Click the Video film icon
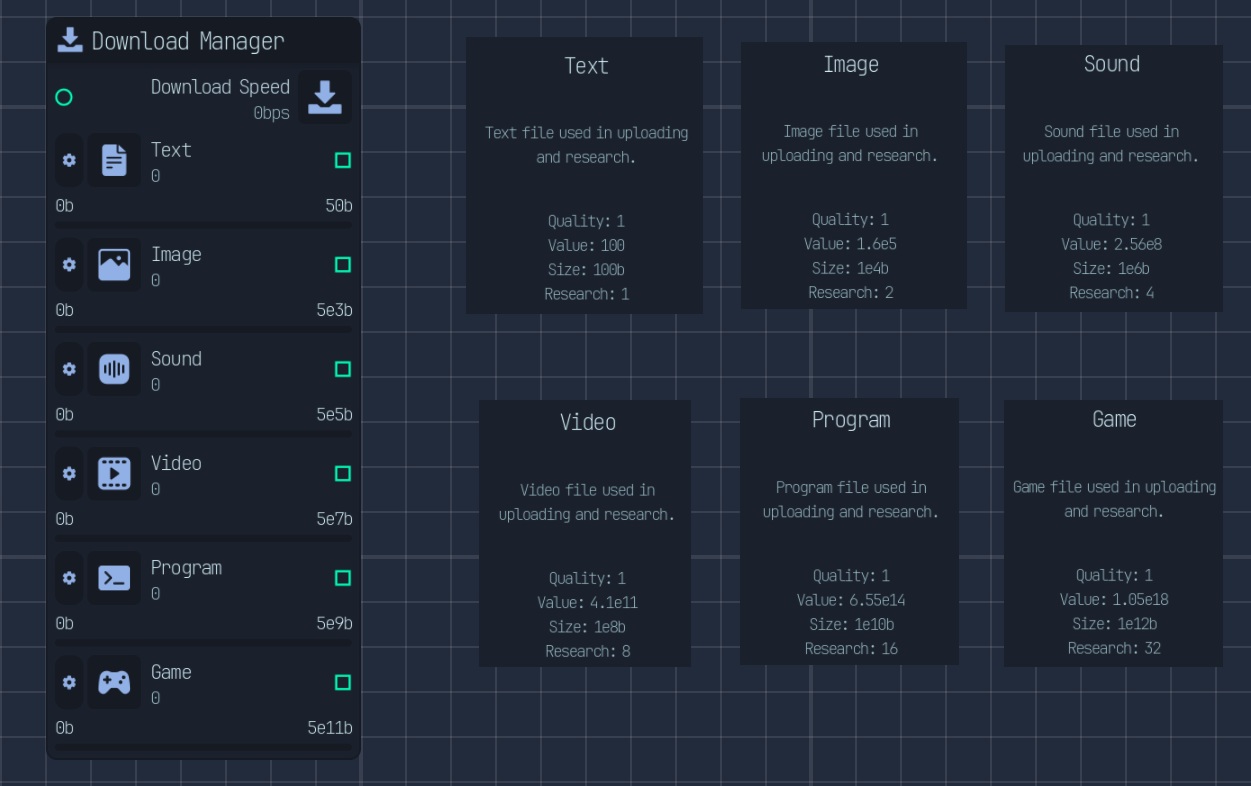The height and width of the screenshot is (786, 1251). click(114, 473)
